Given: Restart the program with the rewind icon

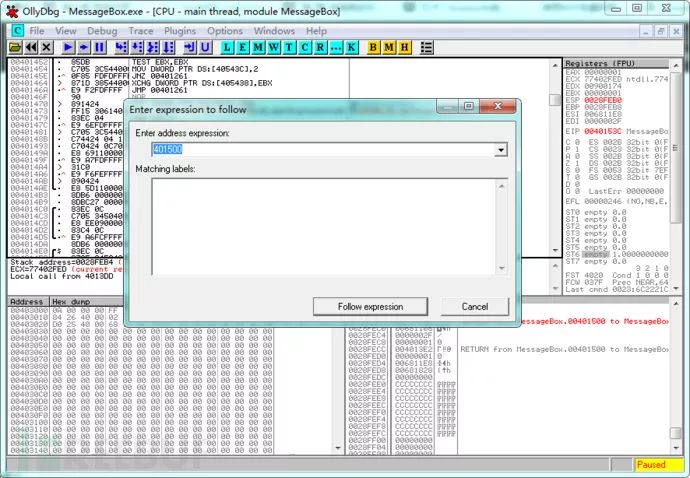Looking at the screenshot, I should point(31,47).
